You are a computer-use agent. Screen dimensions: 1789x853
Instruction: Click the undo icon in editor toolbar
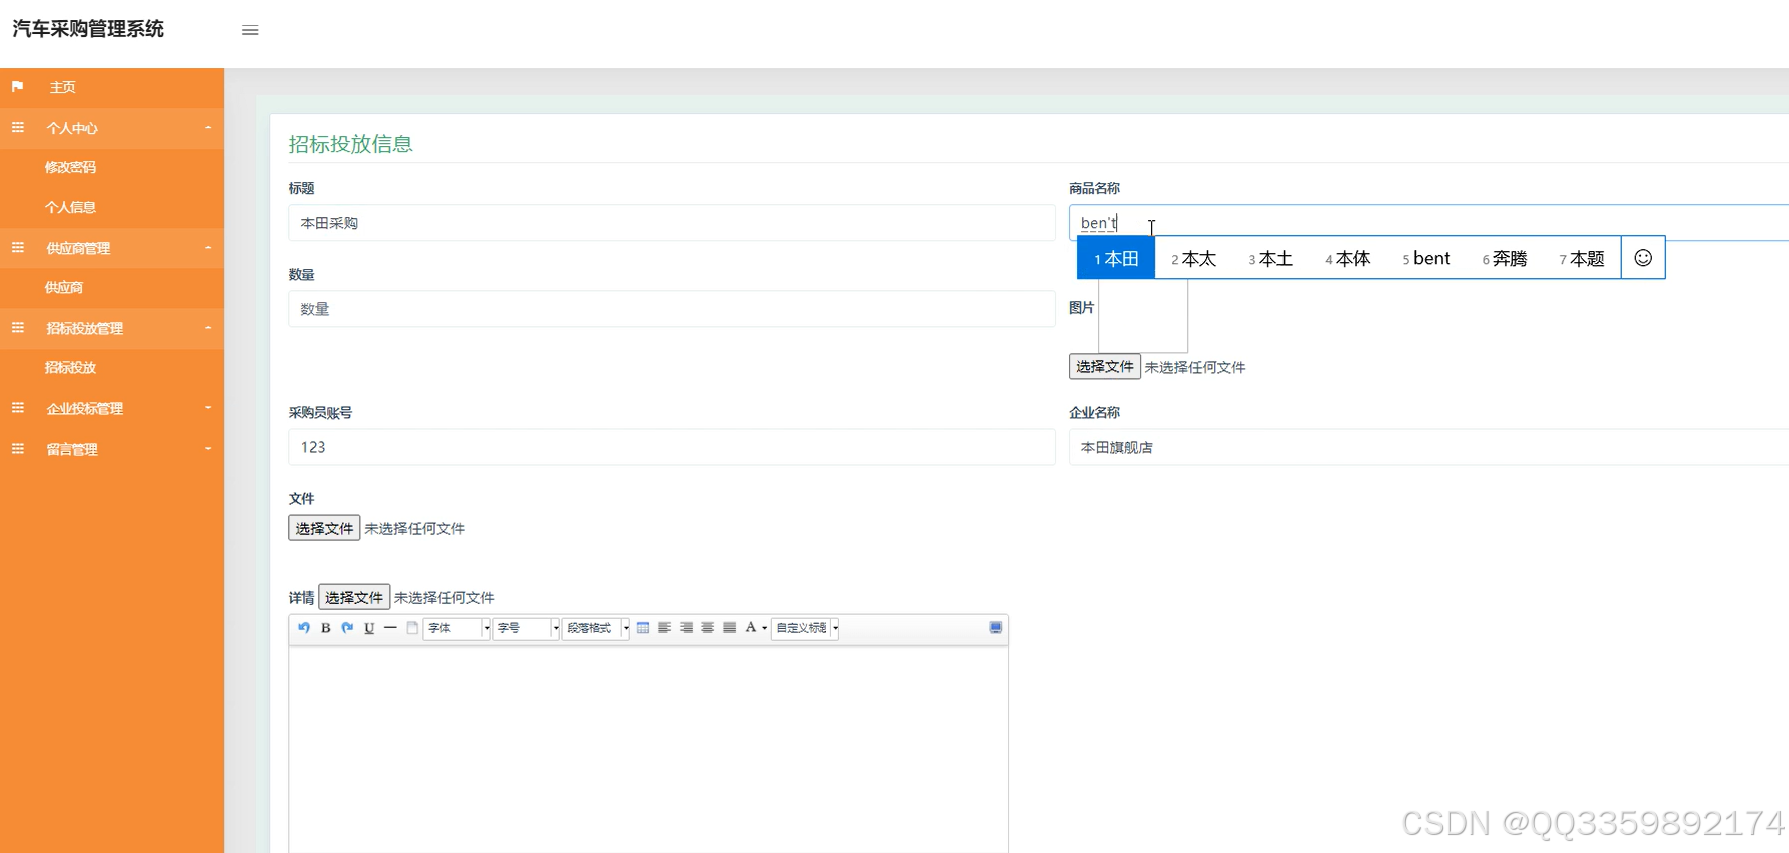pyautogui.click(x=304, y=628)
